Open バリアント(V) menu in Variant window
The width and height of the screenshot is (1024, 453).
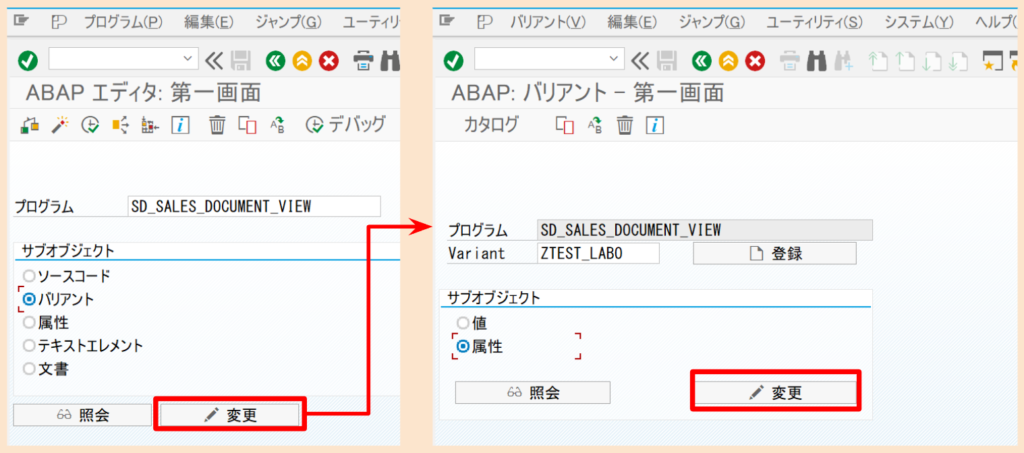549,22
